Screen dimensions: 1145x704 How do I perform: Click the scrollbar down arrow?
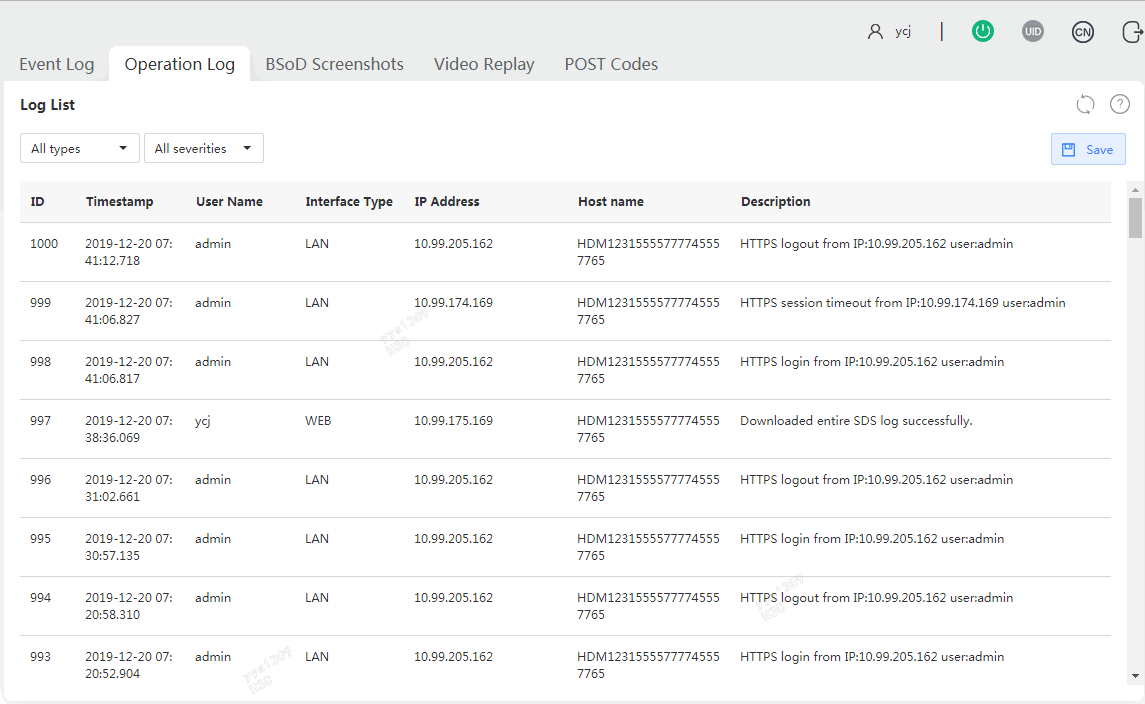1135,676
